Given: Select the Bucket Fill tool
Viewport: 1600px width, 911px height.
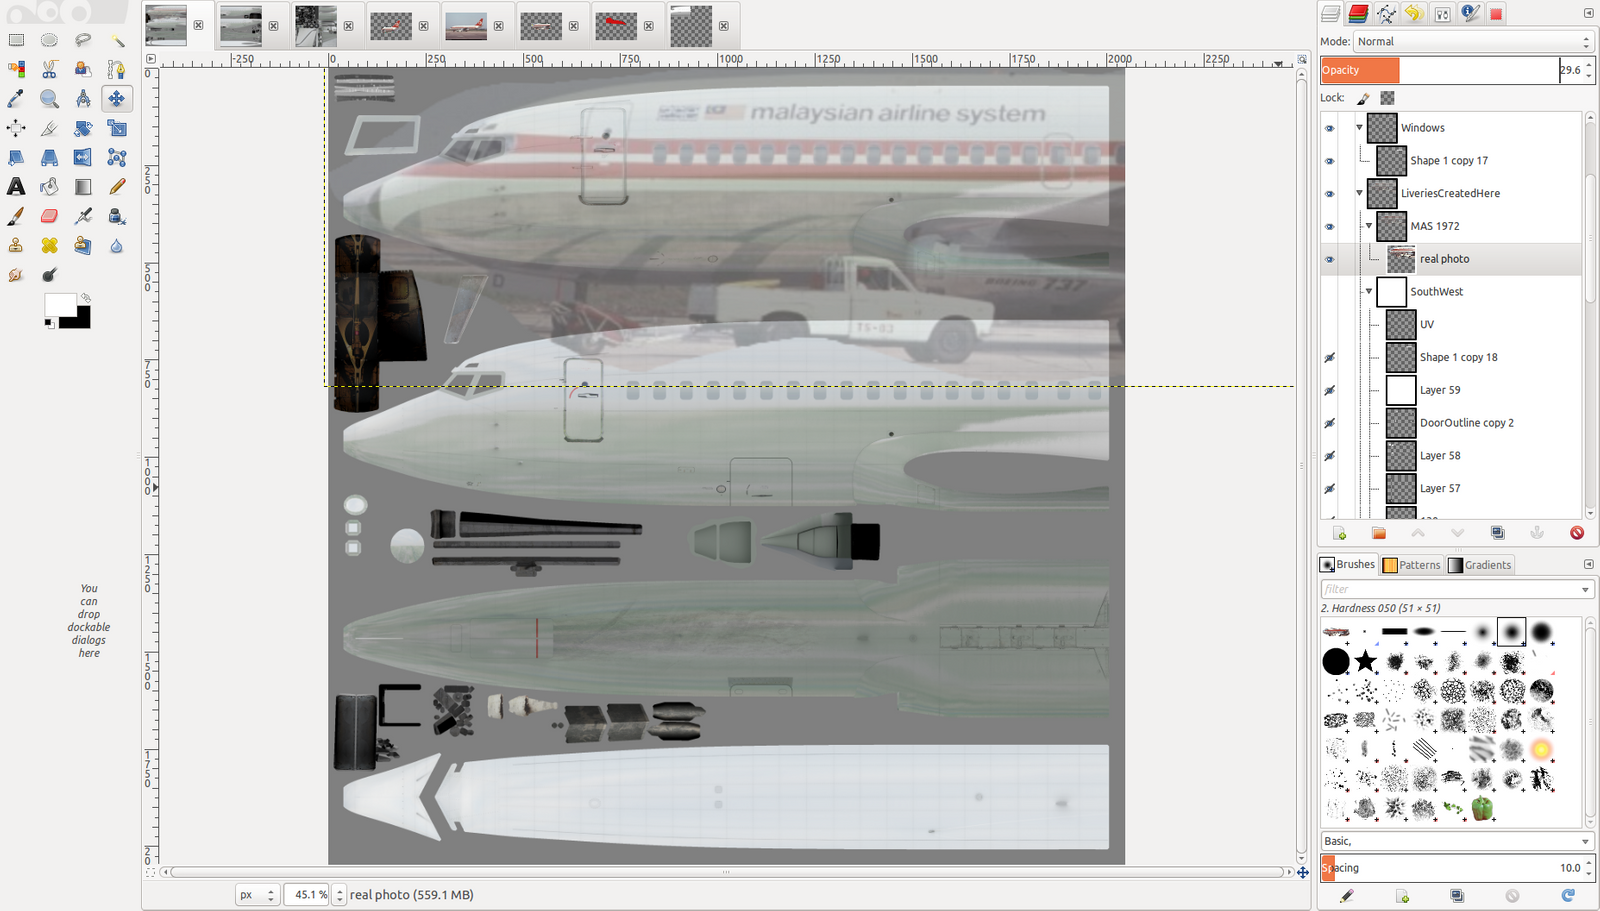Looking at the screenshot, I should (x=49, y=186).
